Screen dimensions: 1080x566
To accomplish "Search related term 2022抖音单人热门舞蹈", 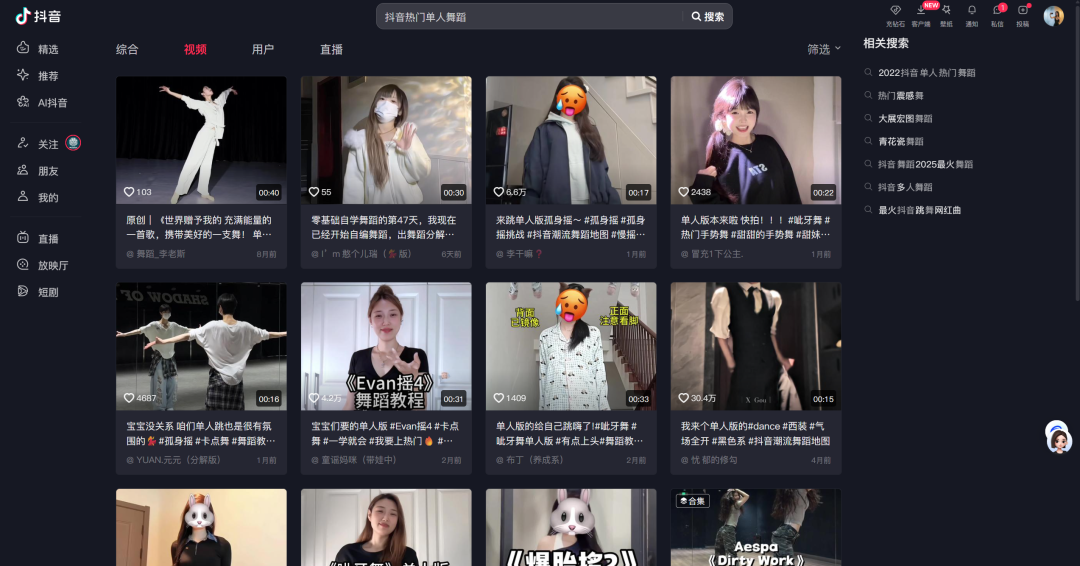I will tap(926, 72).
